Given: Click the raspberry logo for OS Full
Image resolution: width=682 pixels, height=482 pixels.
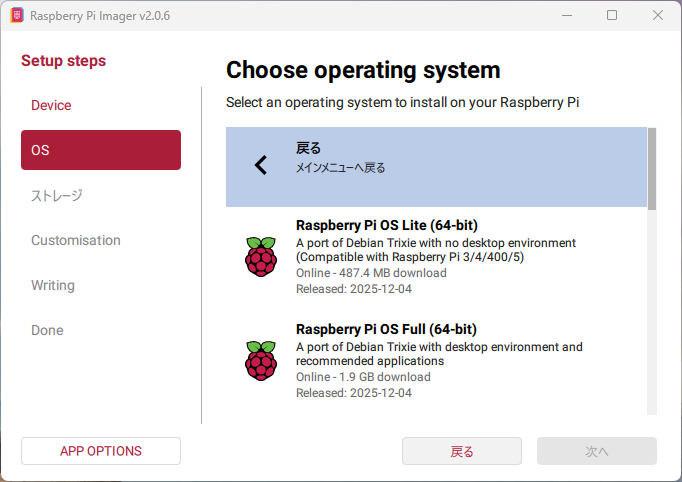Looking at the screenshot, I should pyautogui.click(x=261, y=360).
